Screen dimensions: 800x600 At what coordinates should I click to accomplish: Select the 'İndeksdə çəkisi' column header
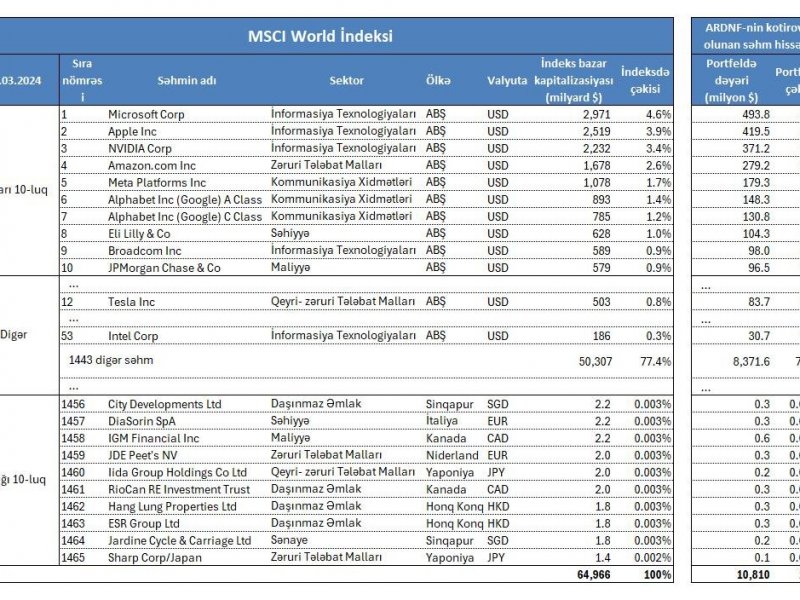(x=645, y=81)
